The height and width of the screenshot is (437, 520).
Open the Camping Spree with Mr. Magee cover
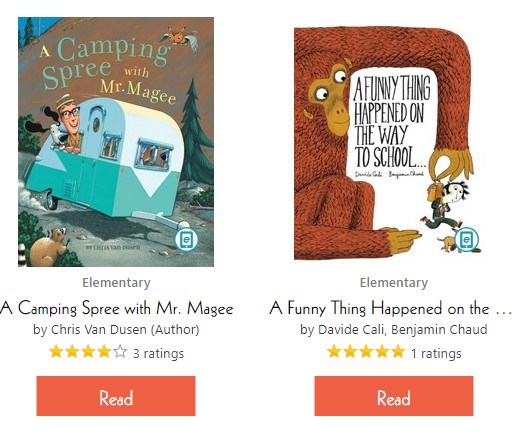click(116, 142)
